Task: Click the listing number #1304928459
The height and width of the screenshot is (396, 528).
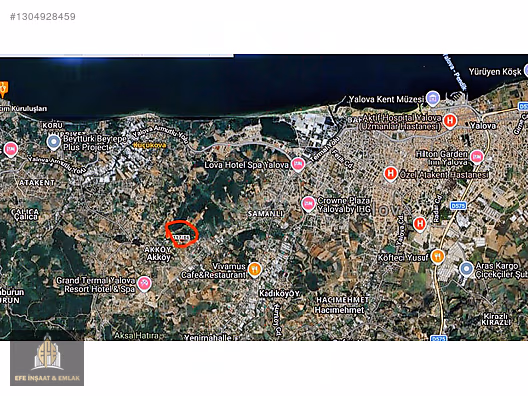Action: coord(43,17)
